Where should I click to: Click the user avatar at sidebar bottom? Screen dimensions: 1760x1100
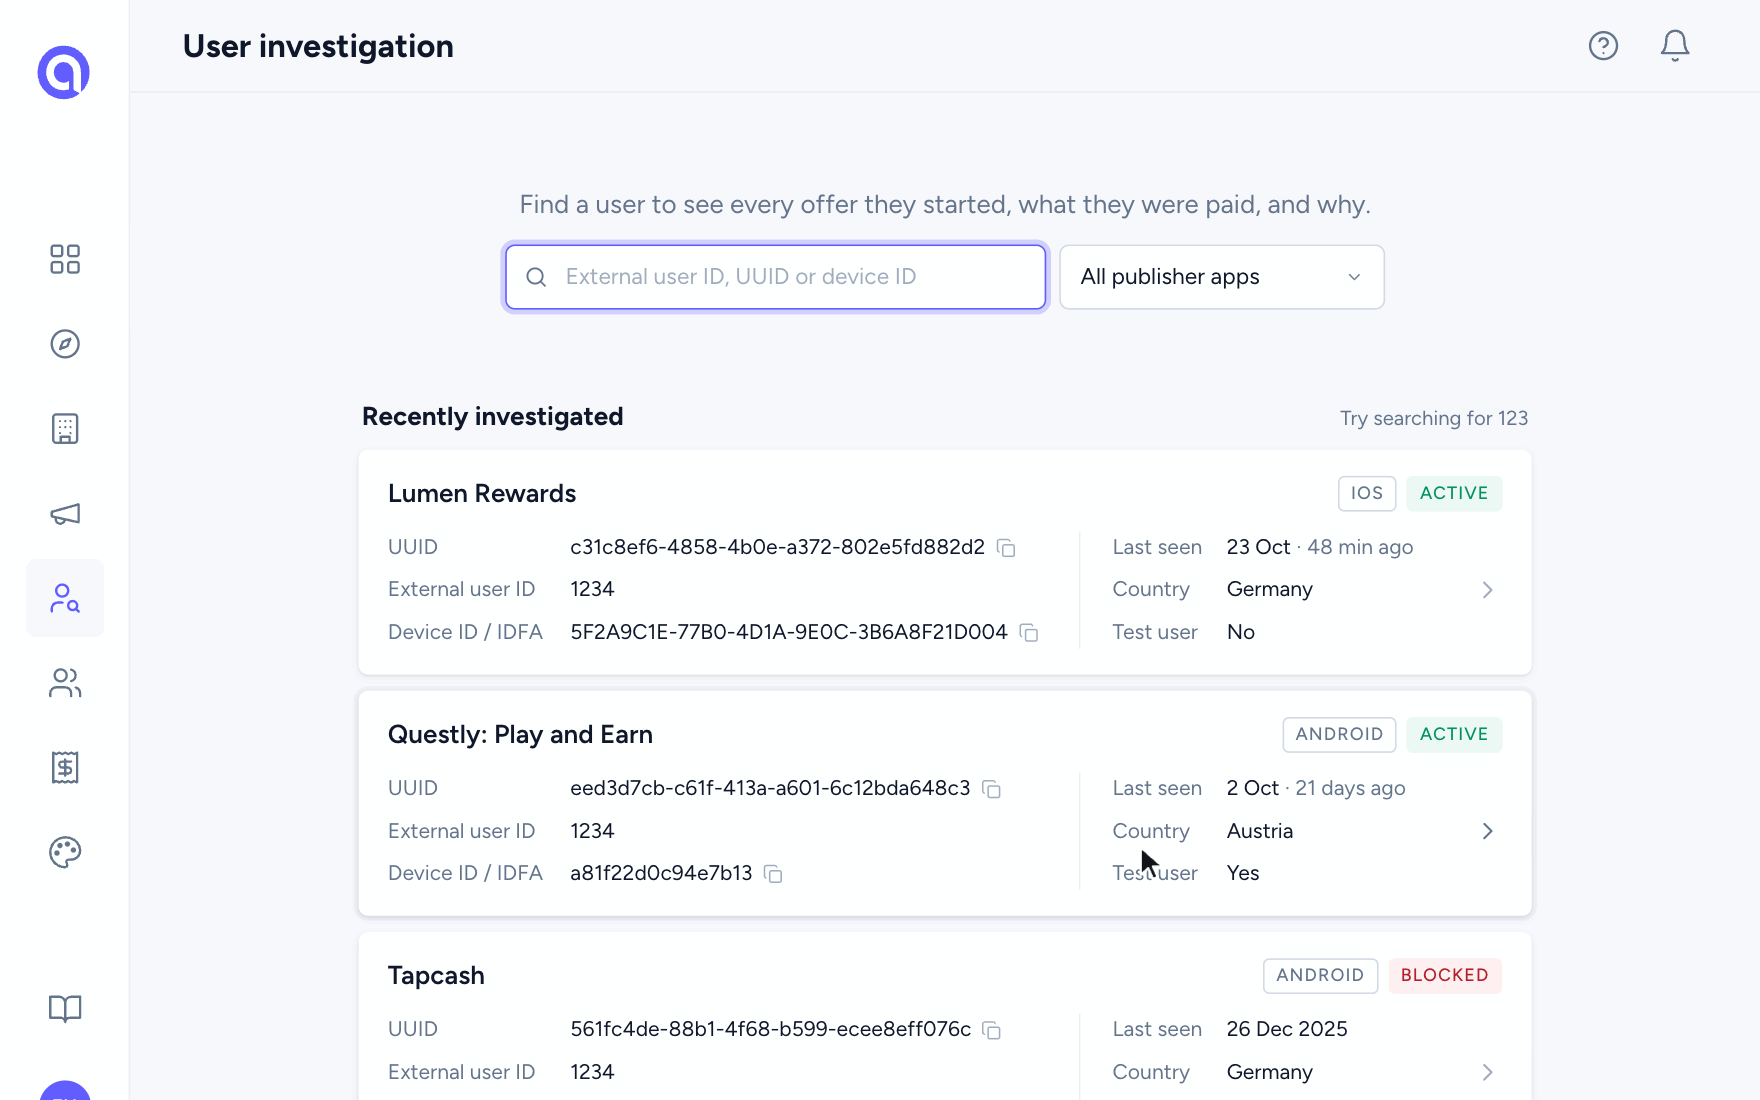[65, 1091]
